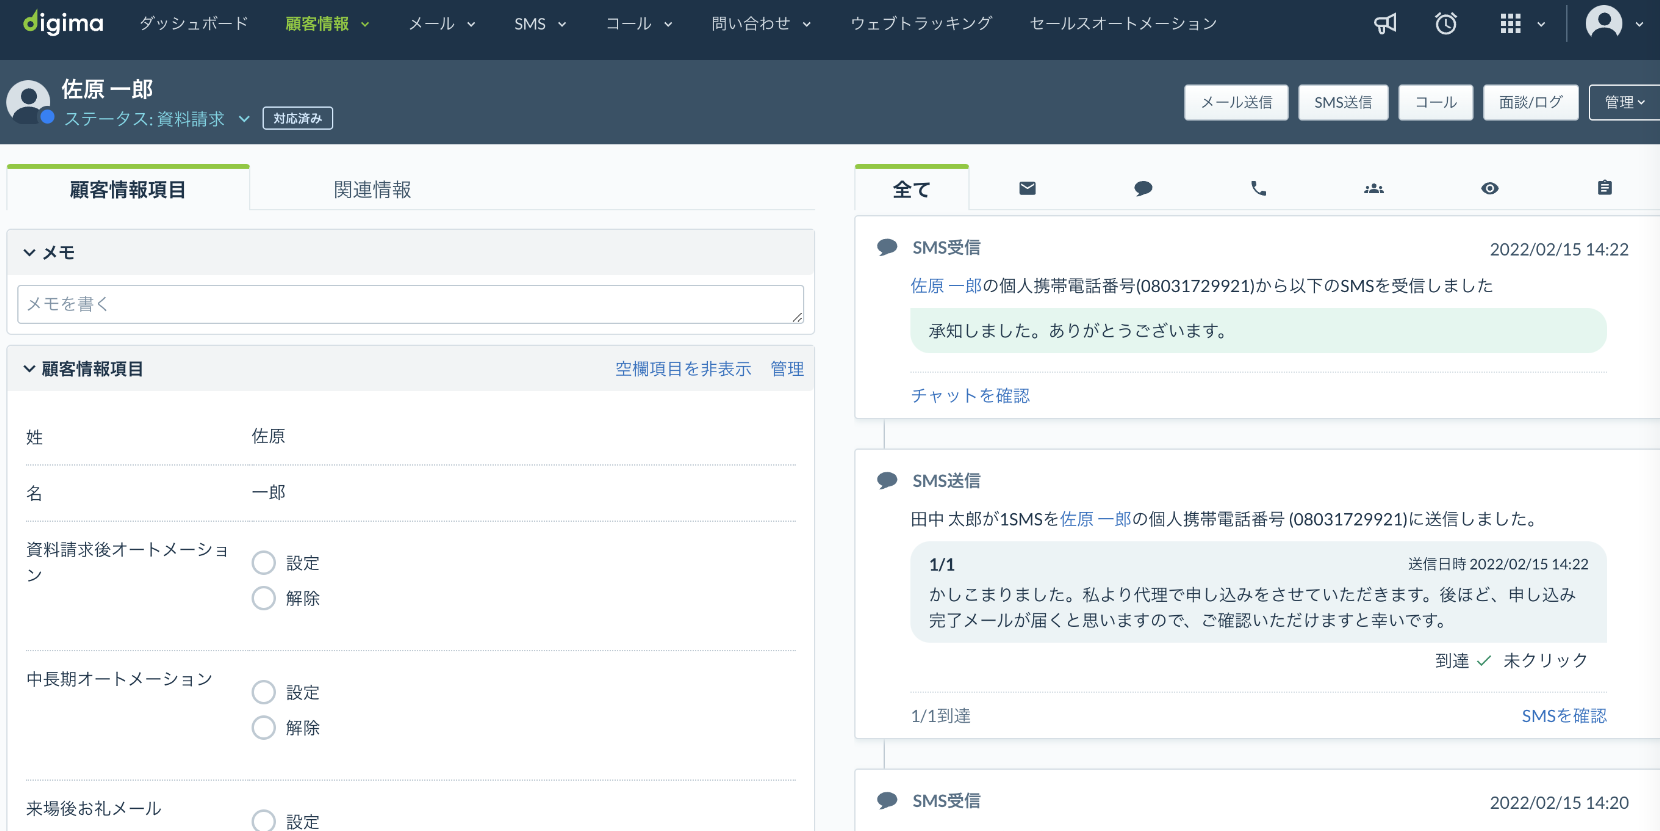Switch to 関連情報 tab
Viewport: 1660px width, 831px height.
[372, 189]
